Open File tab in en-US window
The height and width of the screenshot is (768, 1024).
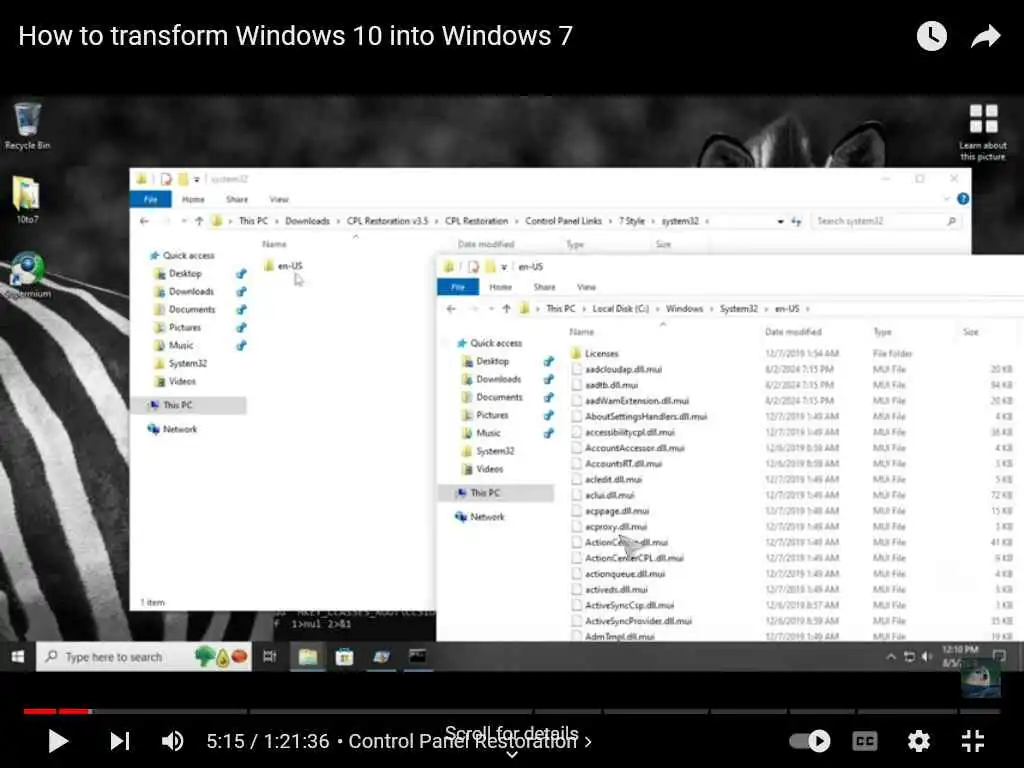458,287
